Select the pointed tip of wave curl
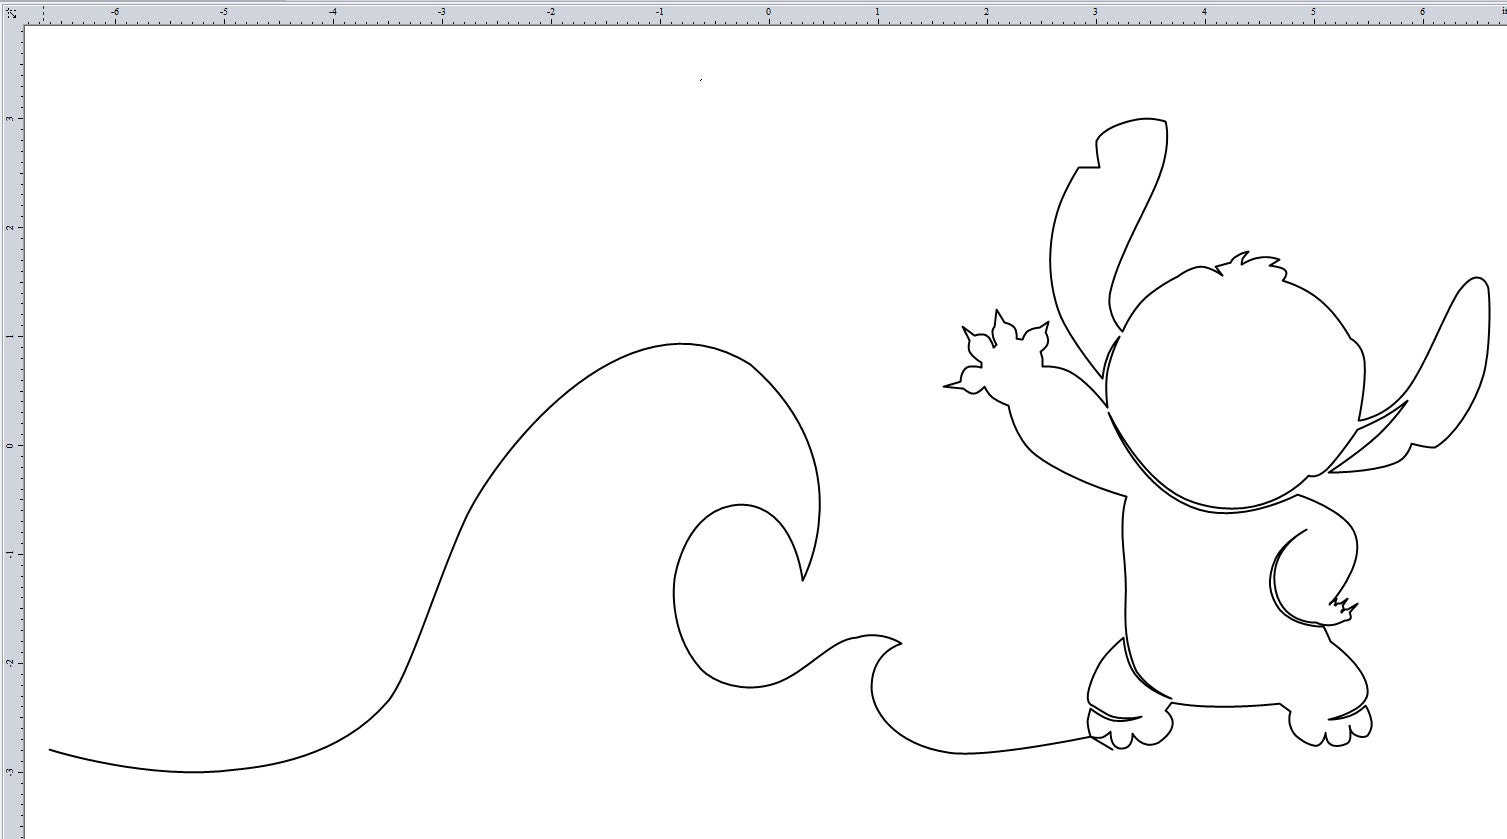The width and height of the screenshot is (1507, 839). pos(802,578)
